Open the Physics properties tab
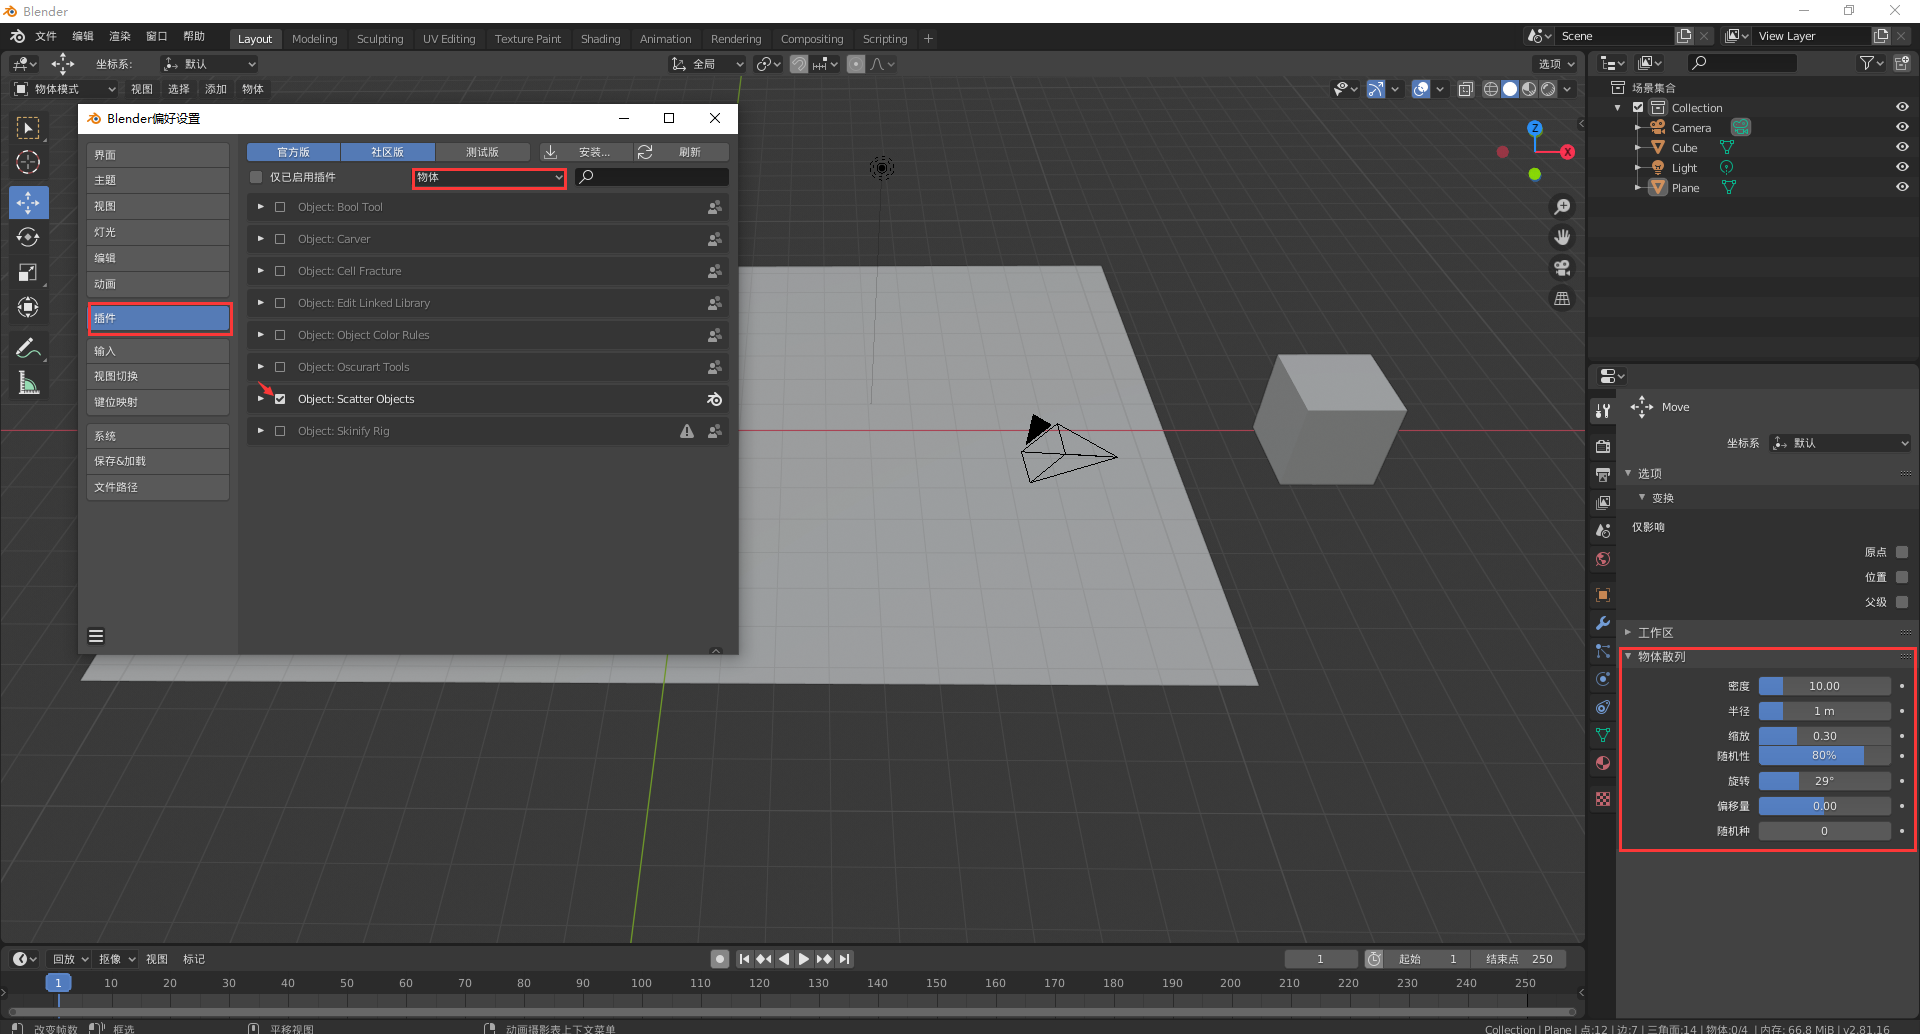 coord(1603,679)
